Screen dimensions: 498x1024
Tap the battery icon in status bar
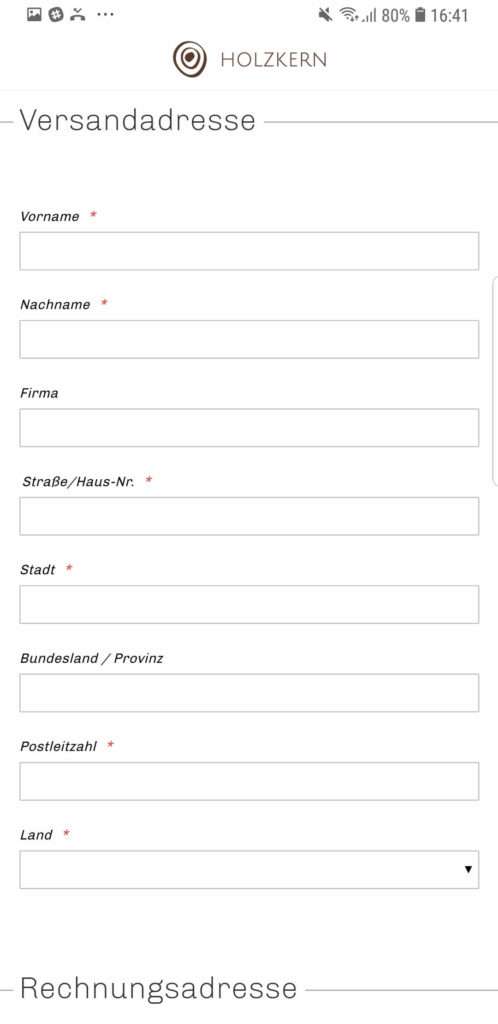coord(420,14)
